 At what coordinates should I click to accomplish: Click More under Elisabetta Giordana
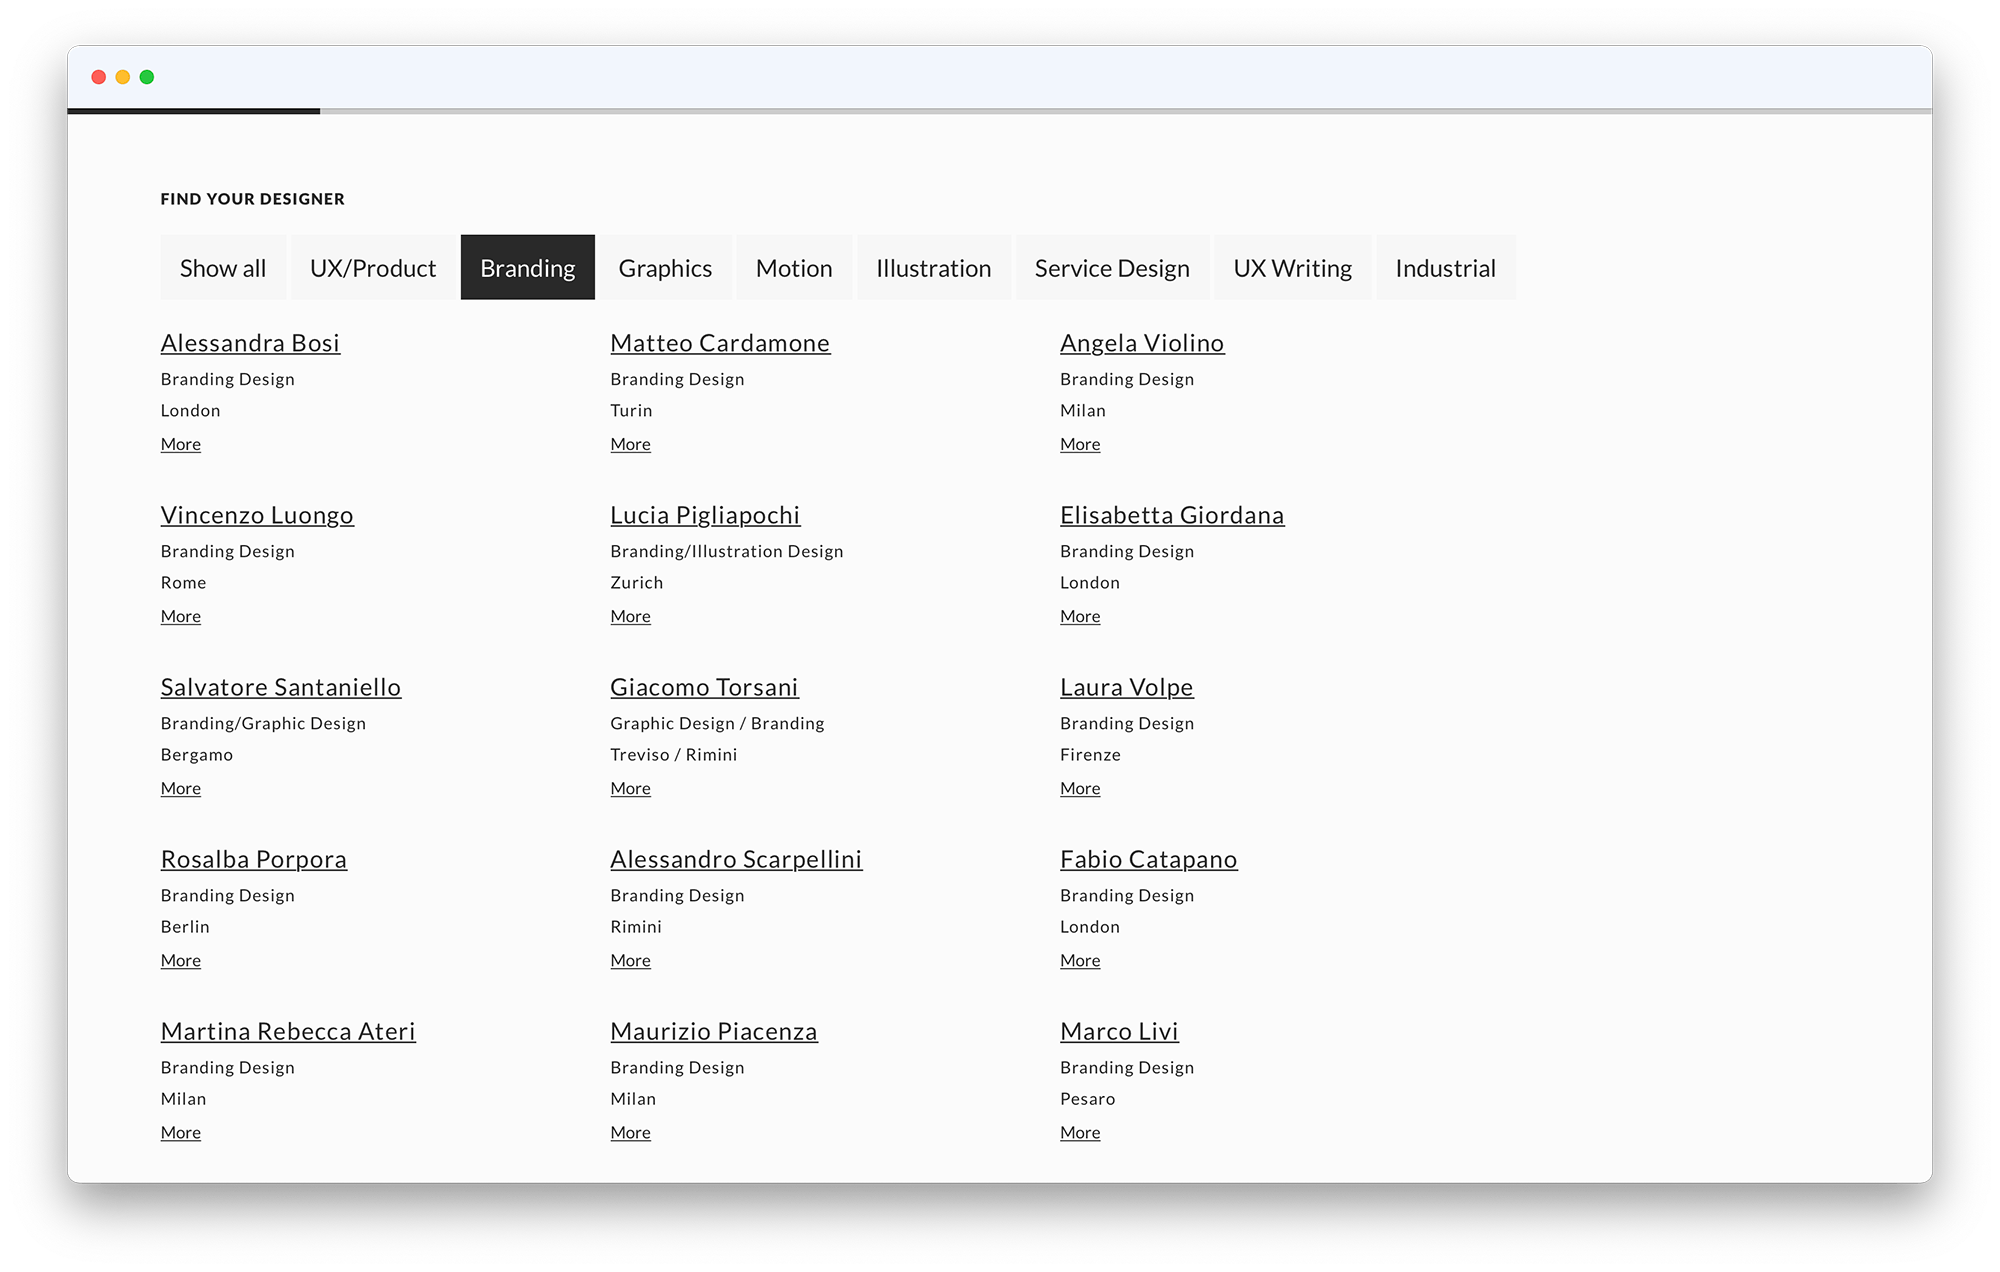(x=1080, y=616)
